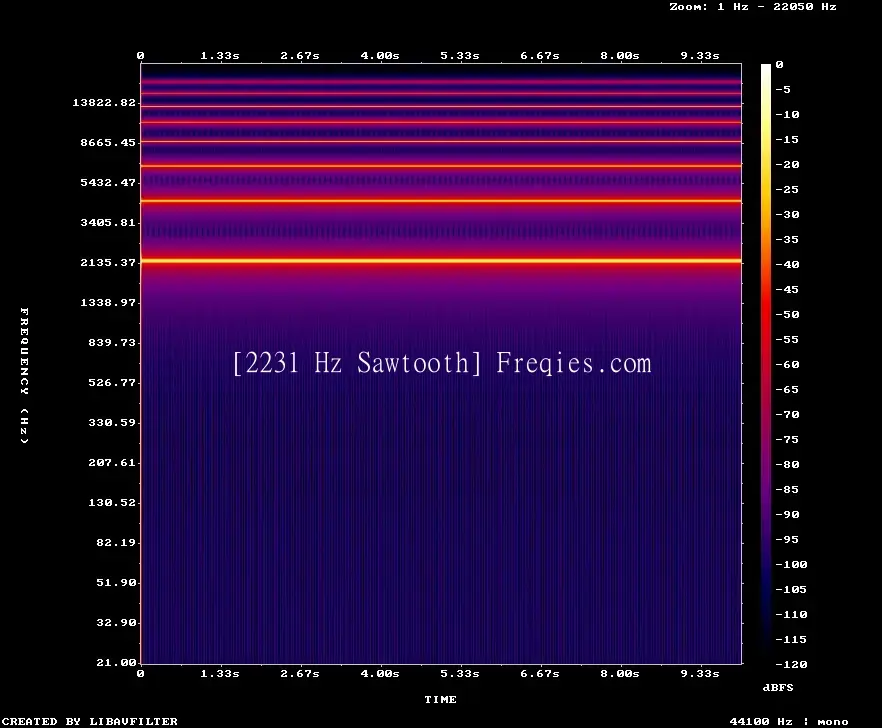Click the -120 dBFS scale label
Screen dimensions: 882x728
click(x=791, y=664)
